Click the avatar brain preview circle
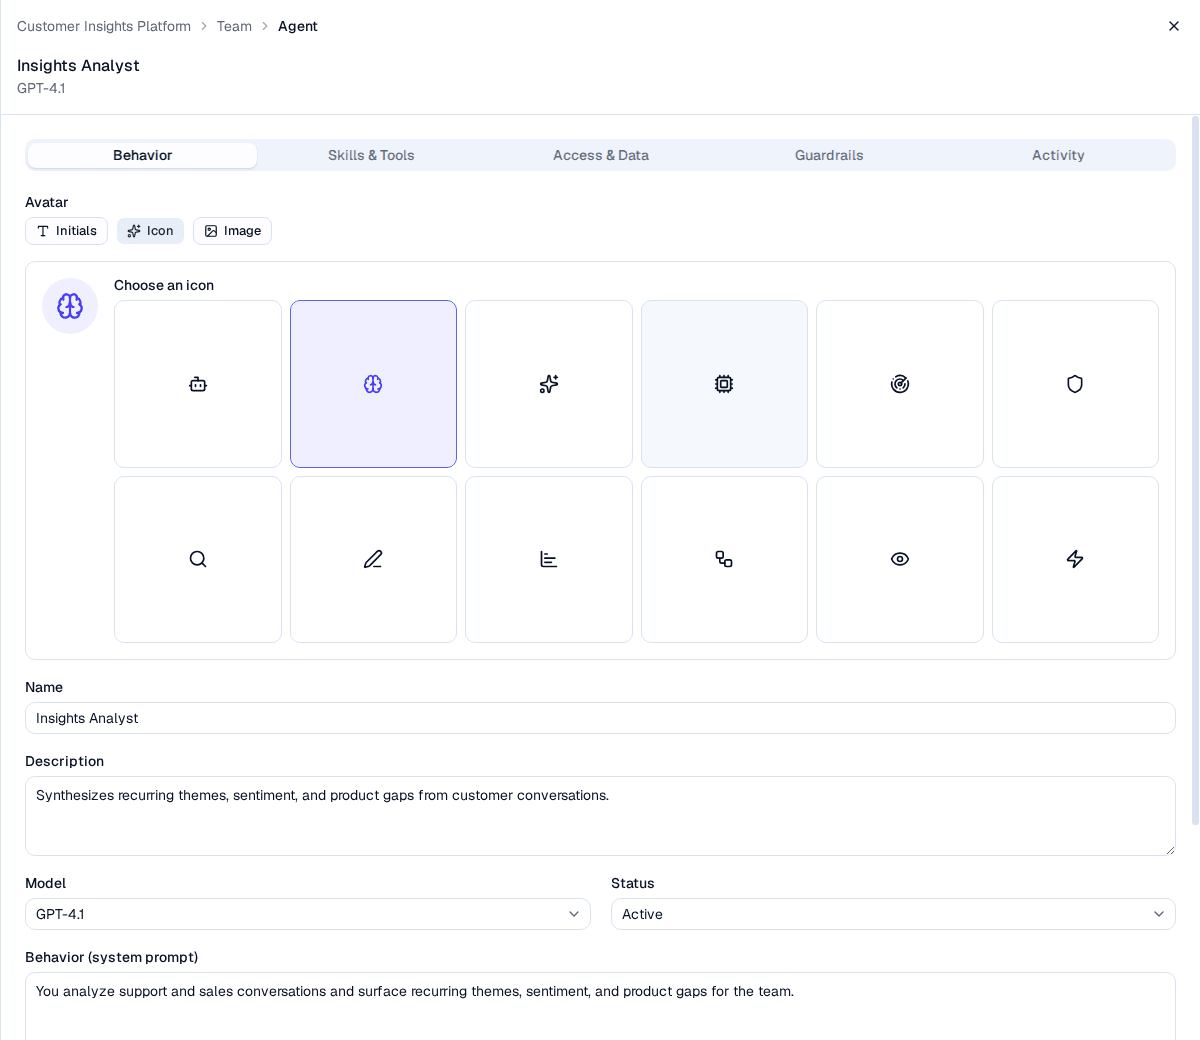Screen dimensions: 1200x1040 70,306
